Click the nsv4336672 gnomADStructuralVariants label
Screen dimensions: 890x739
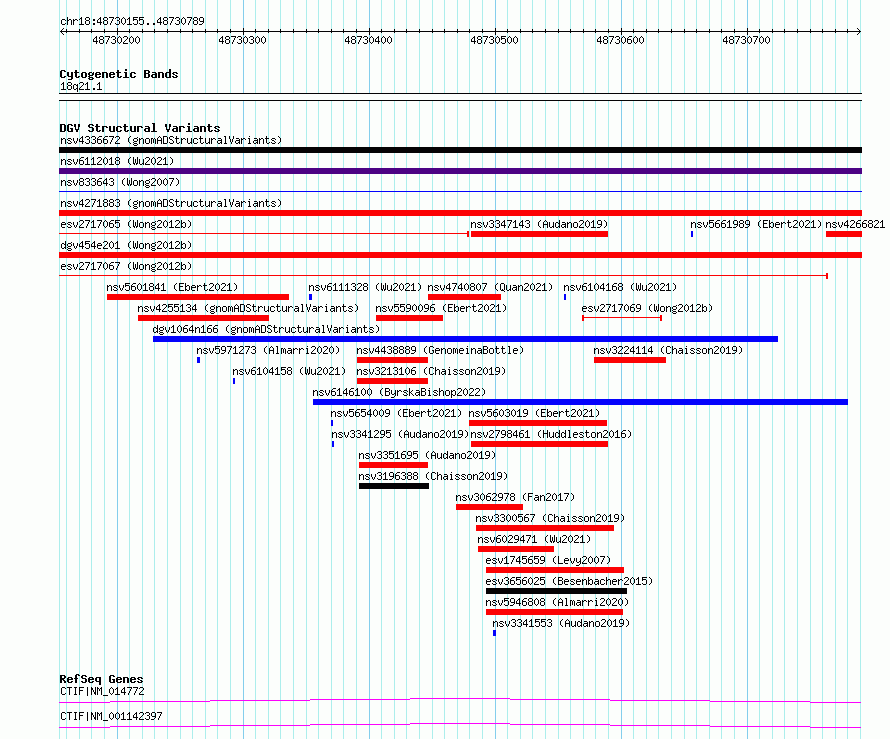tap(171, 140)
